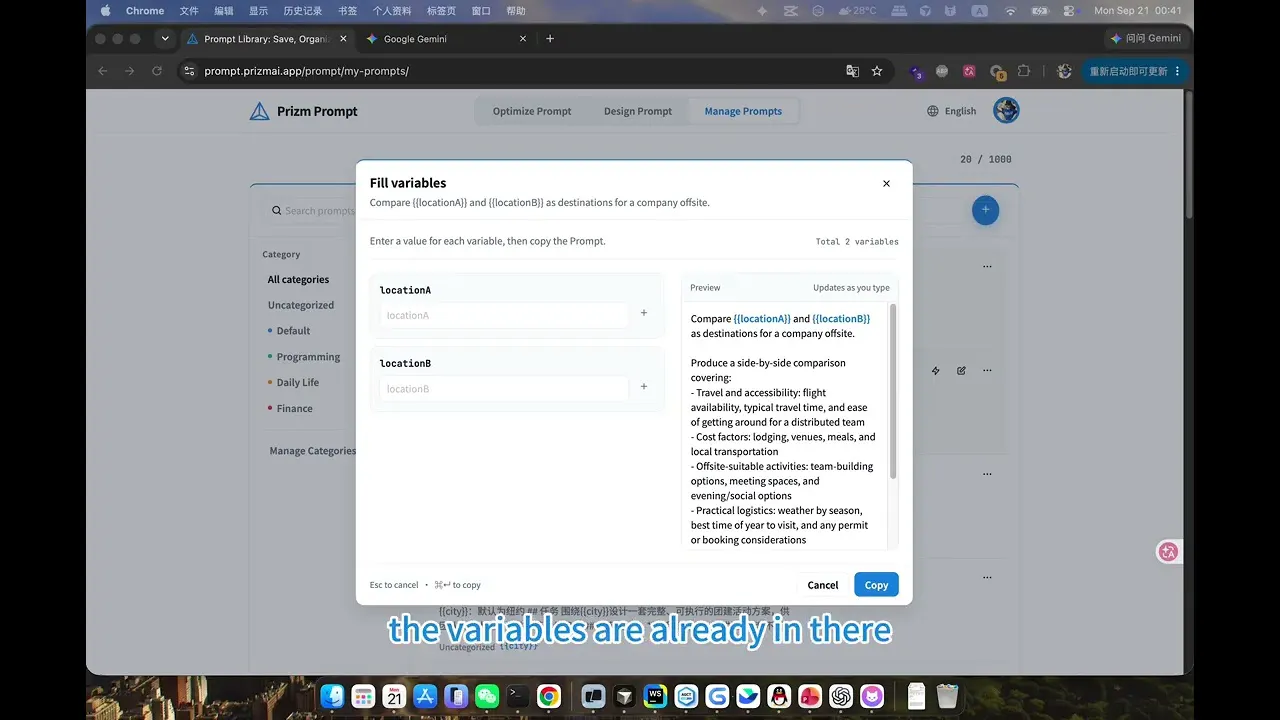Switch to Manage Prompts tab

pyautogui.click(x=743, y=111)
